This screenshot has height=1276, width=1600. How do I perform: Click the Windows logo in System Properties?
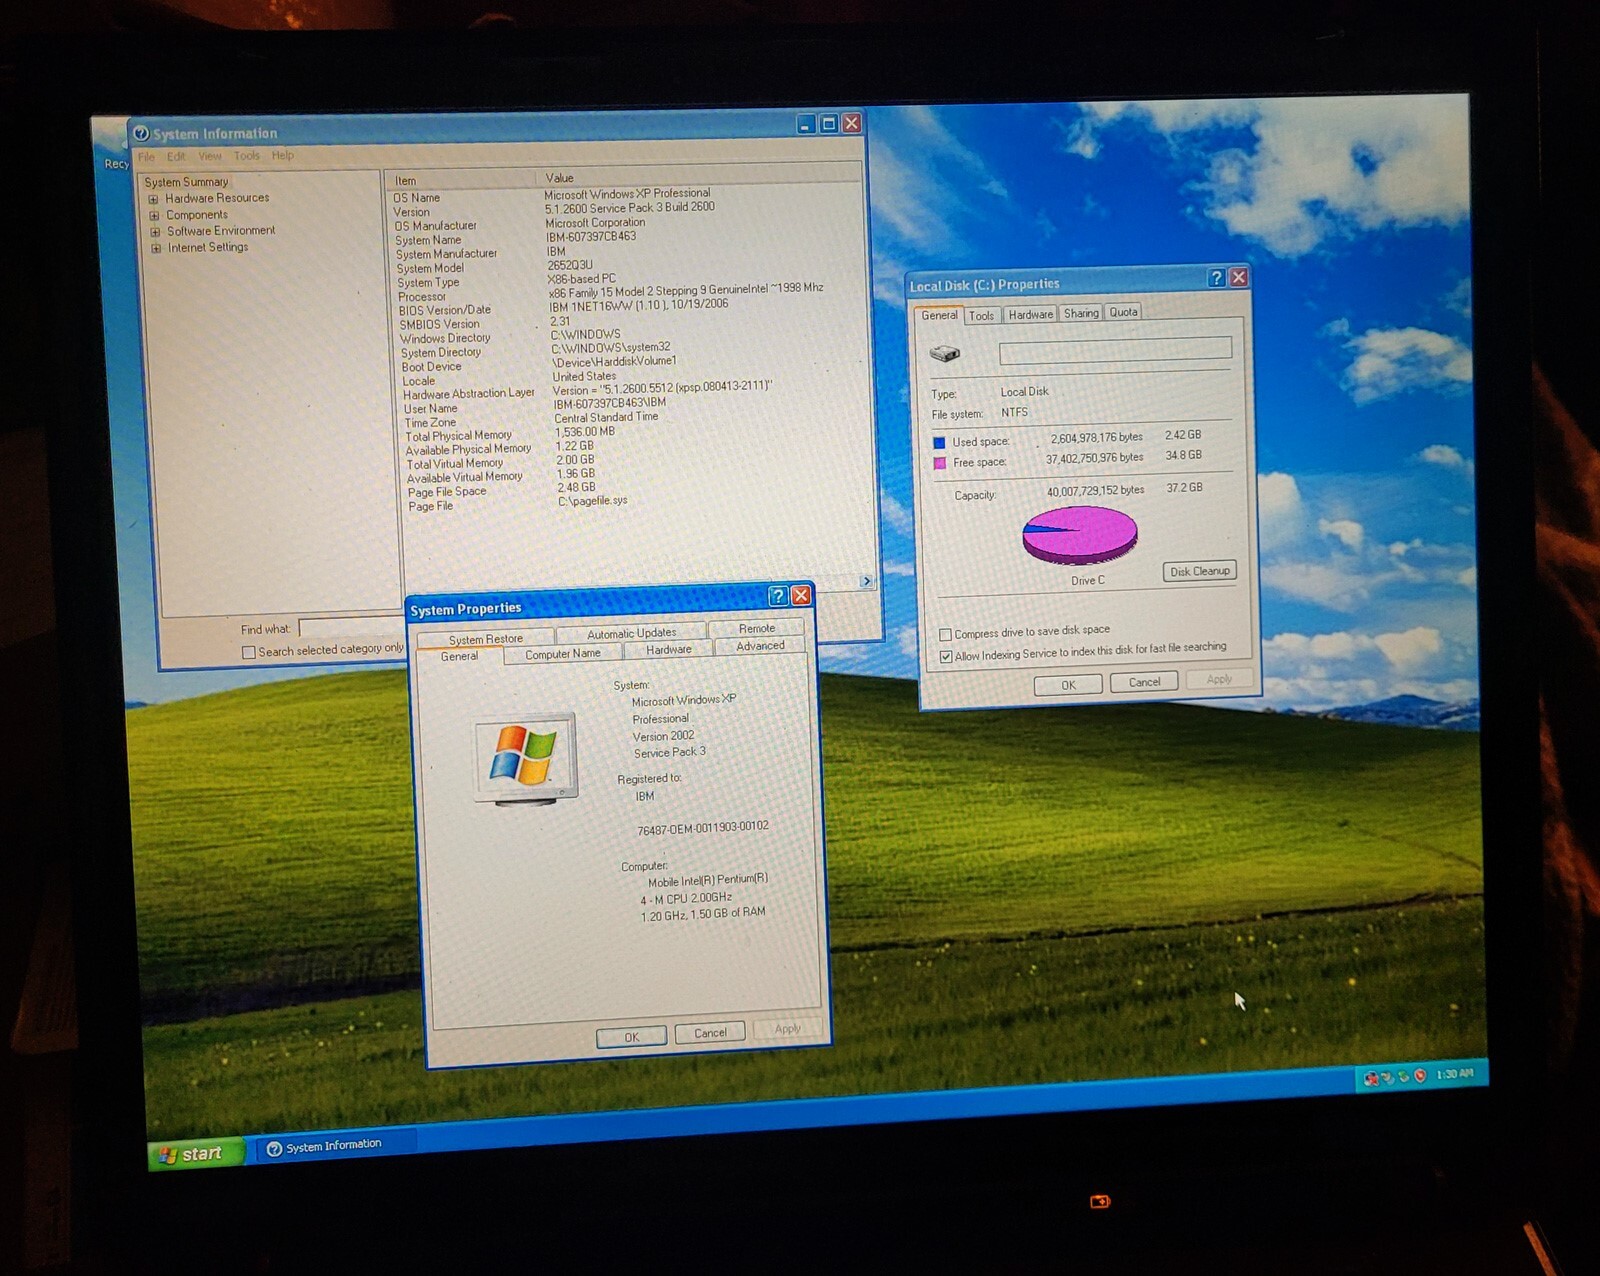(523, 757)
